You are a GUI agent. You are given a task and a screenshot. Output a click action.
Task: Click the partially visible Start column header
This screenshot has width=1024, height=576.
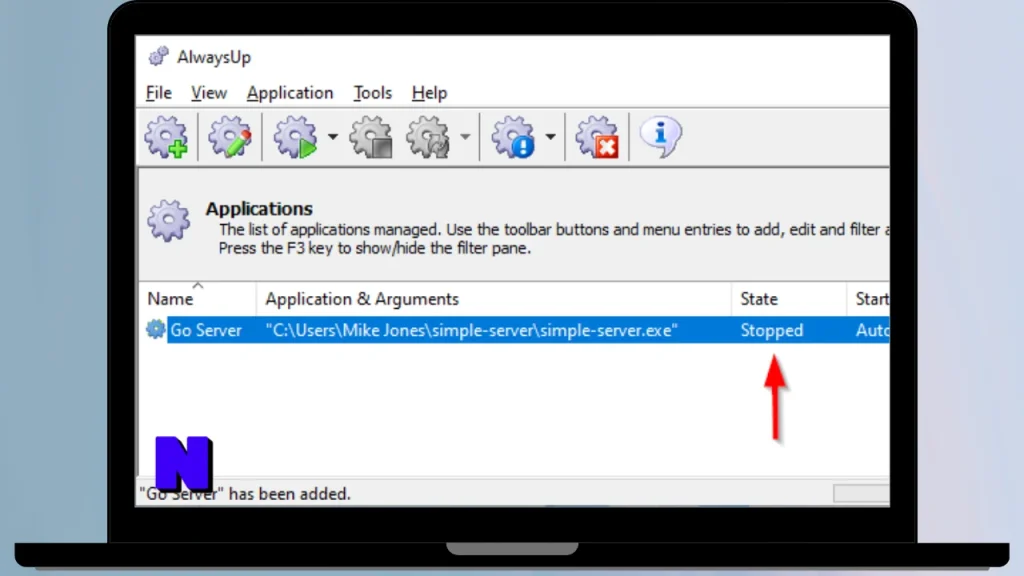click(869, 298)
